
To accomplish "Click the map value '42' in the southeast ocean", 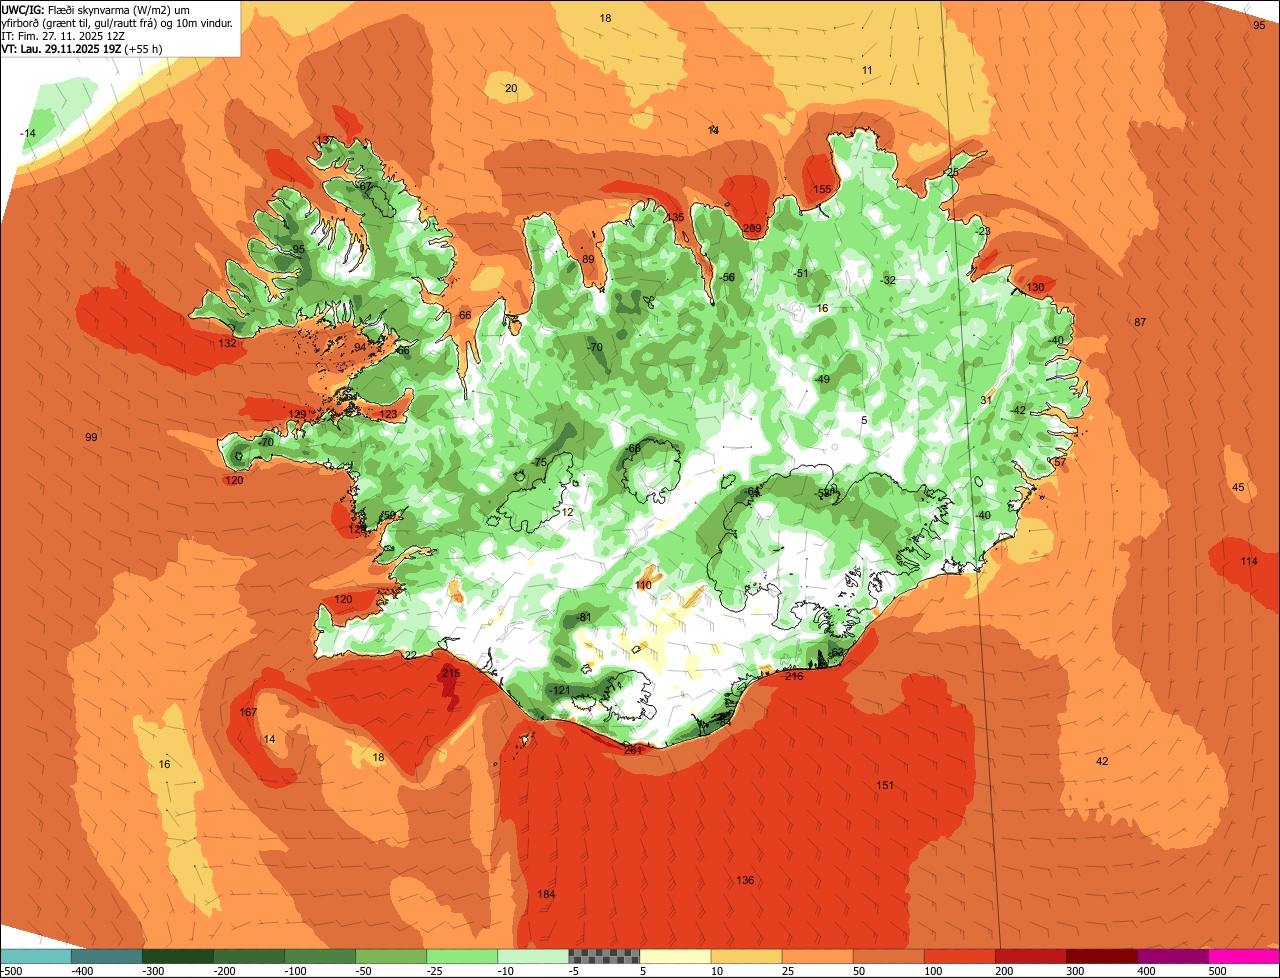I will click(x=1102, y=761).
